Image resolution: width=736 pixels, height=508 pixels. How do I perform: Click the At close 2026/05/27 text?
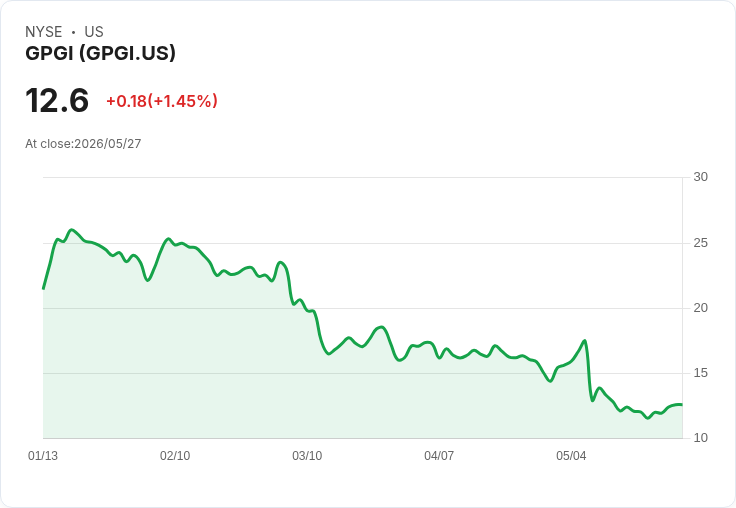83,144
